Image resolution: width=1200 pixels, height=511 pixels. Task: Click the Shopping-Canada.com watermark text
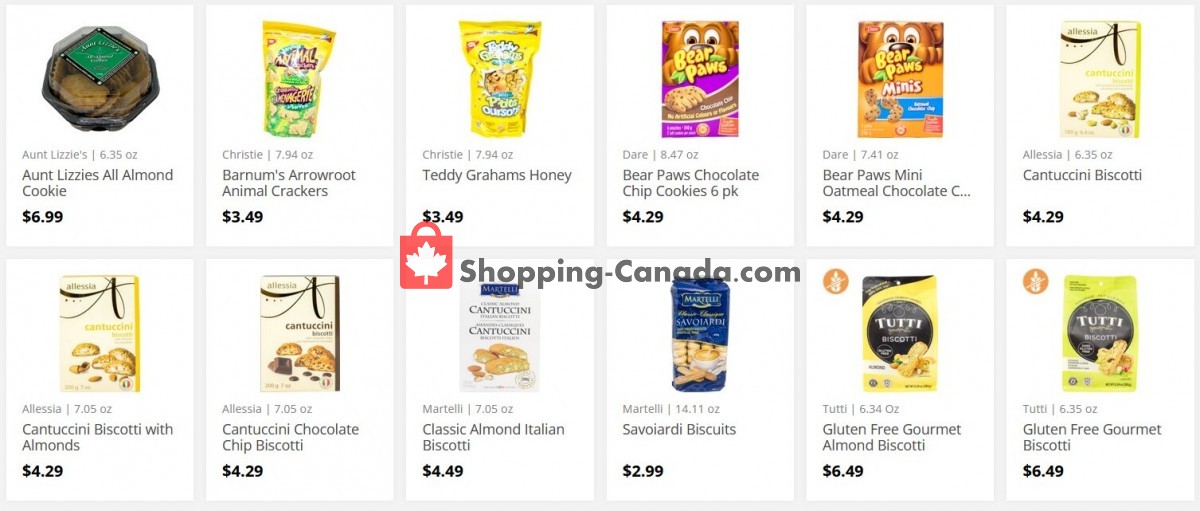pyautogui.click(x=630, y=272)
